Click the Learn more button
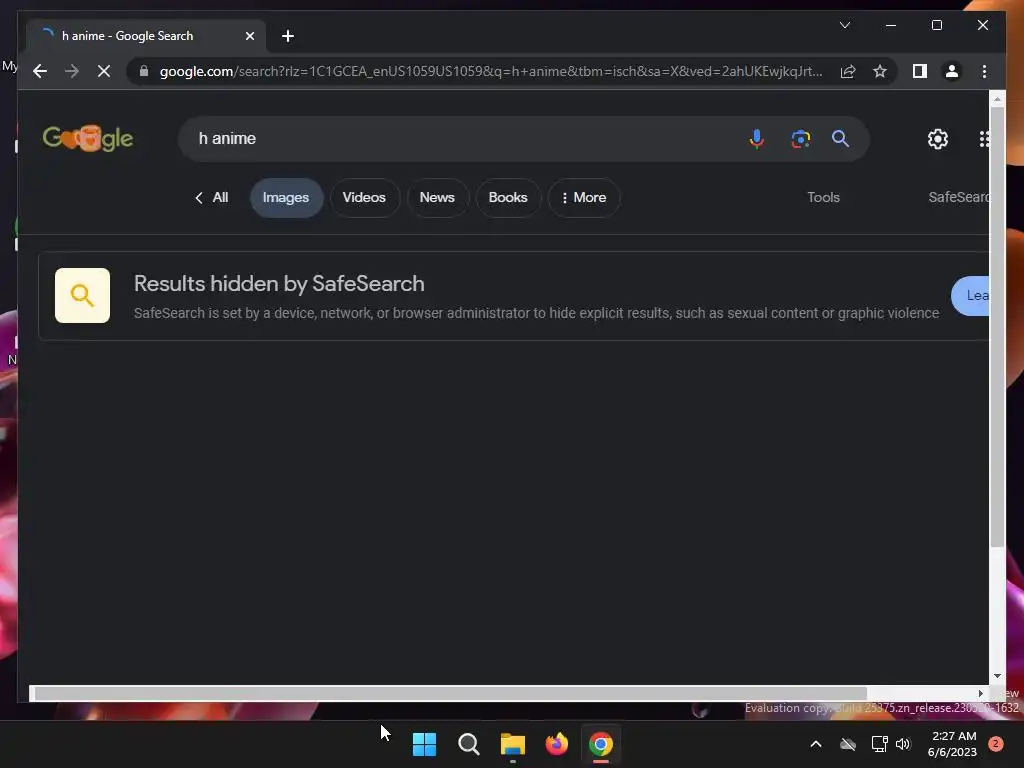Image resolution: width=1024 pixels, height=768 pixels. 970,296
